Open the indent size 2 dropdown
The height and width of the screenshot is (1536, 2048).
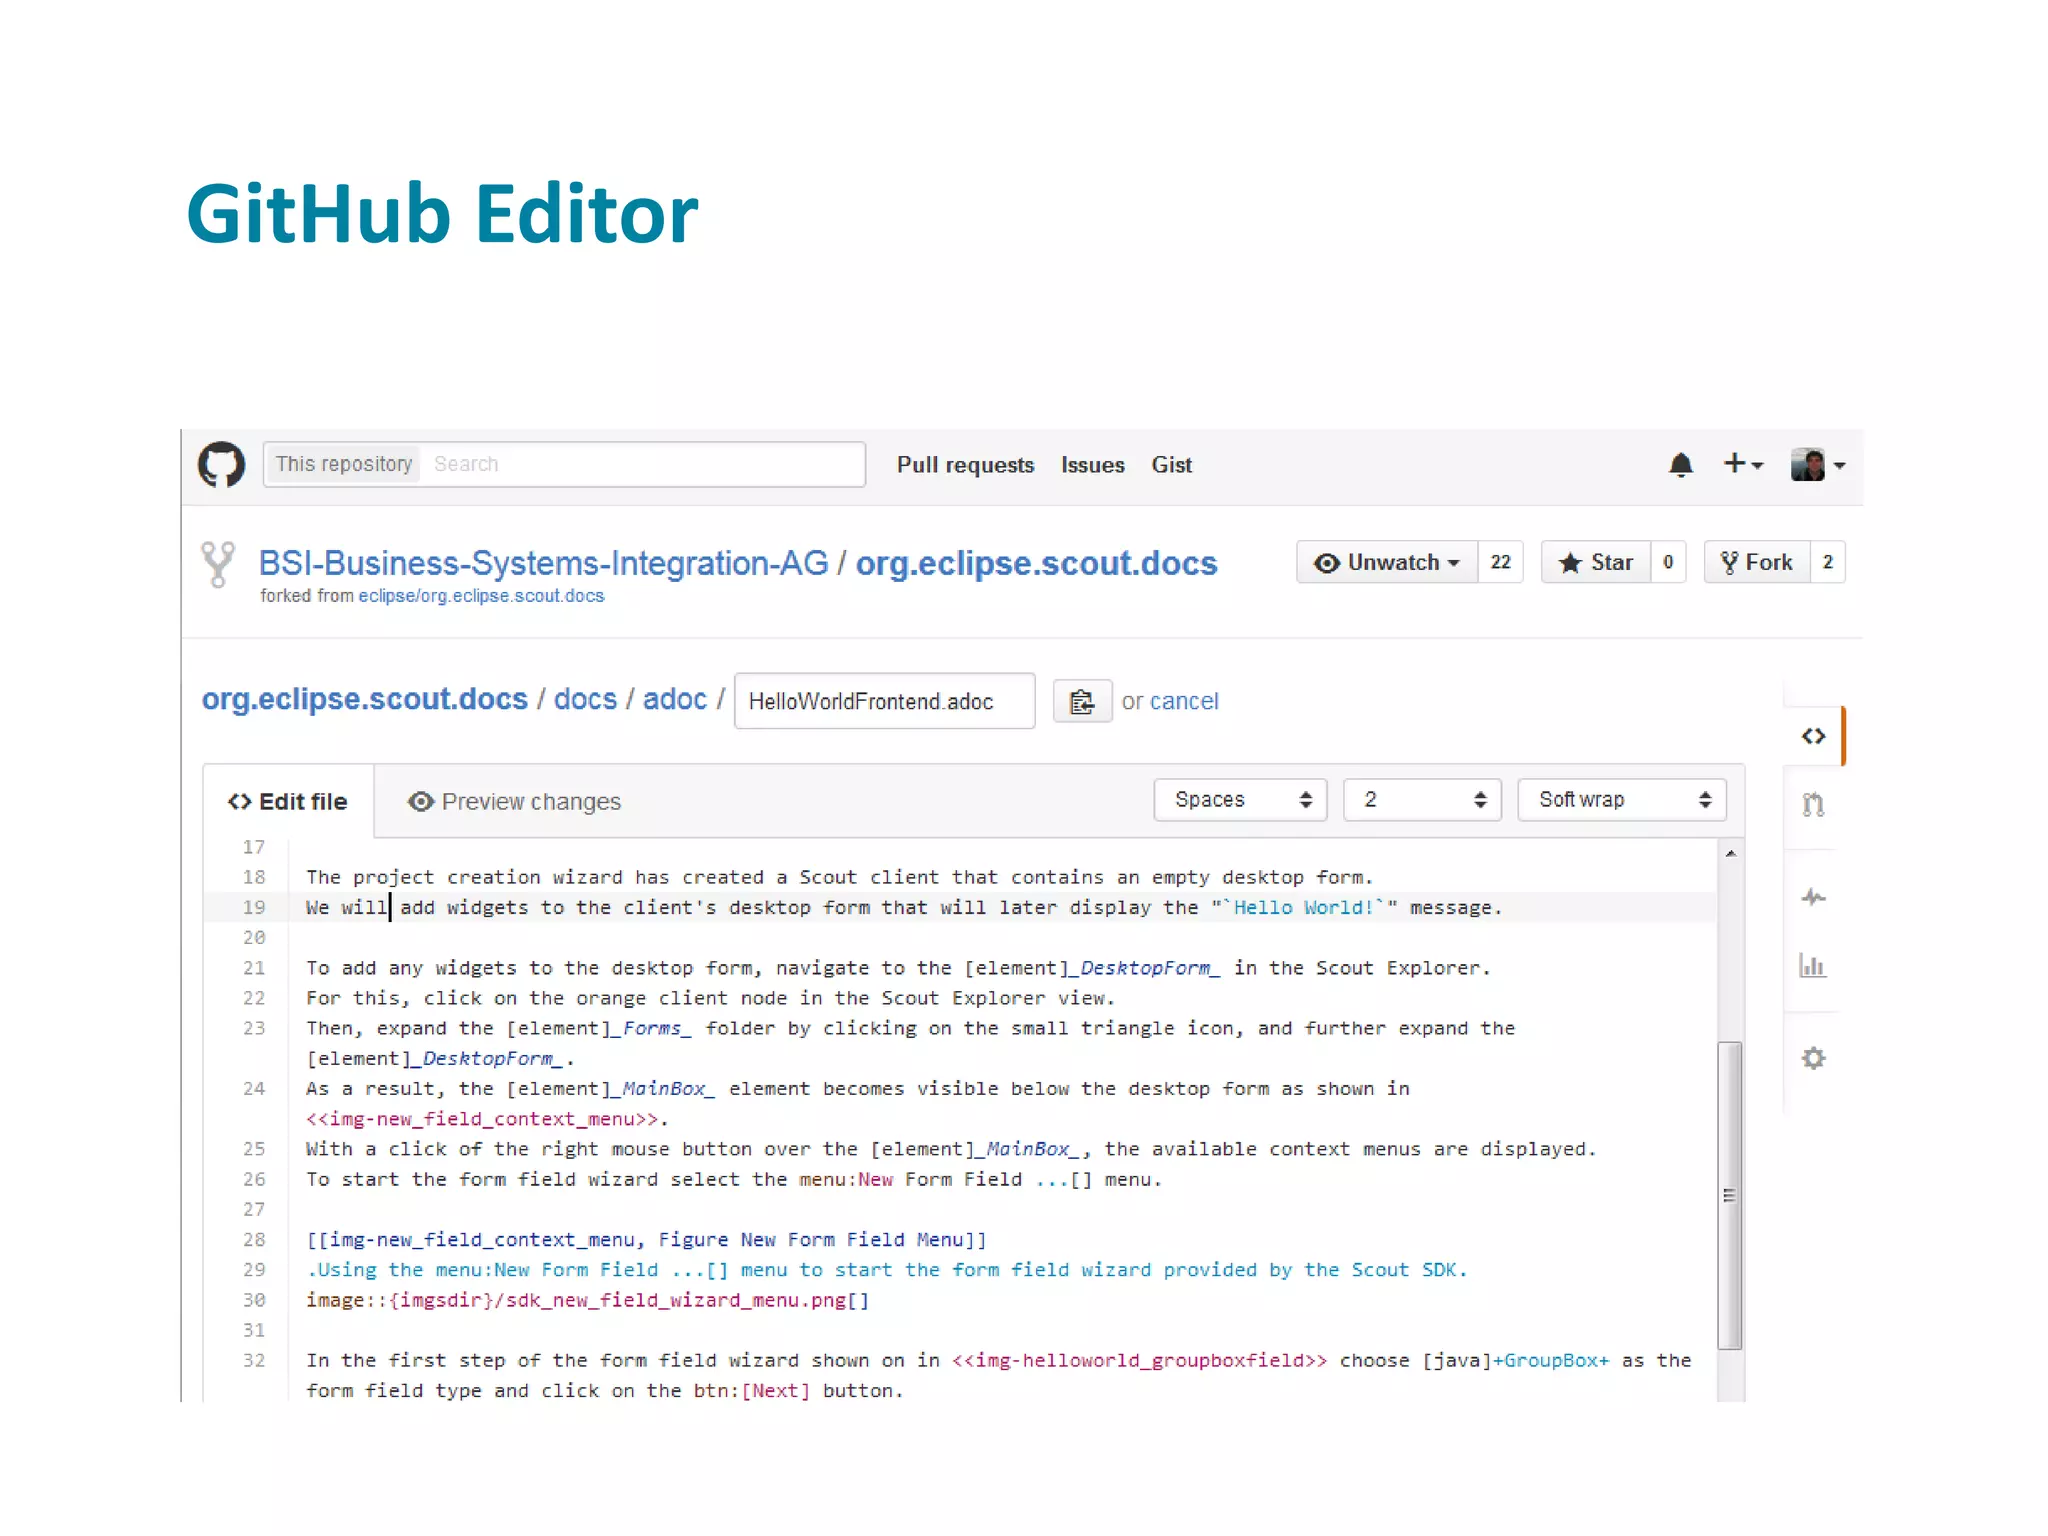[1422, 800]
